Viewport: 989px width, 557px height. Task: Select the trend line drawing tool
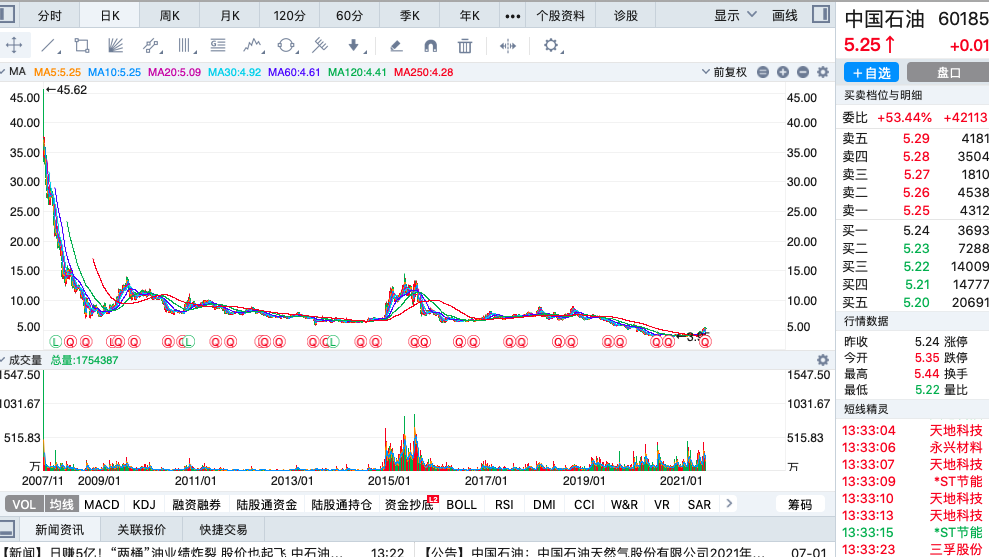tap(49, 45)
